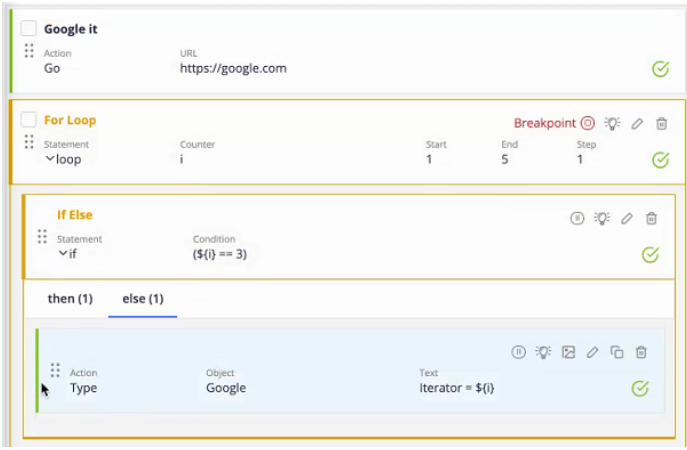
Task: Check the For Loop step checkbox
Action: pyautogui.click(x=28, y=119)
